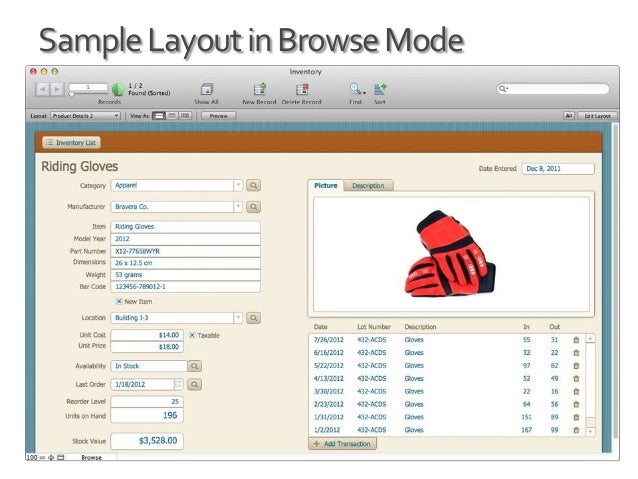Click the riding gloves product picture

tap(450, 254)
